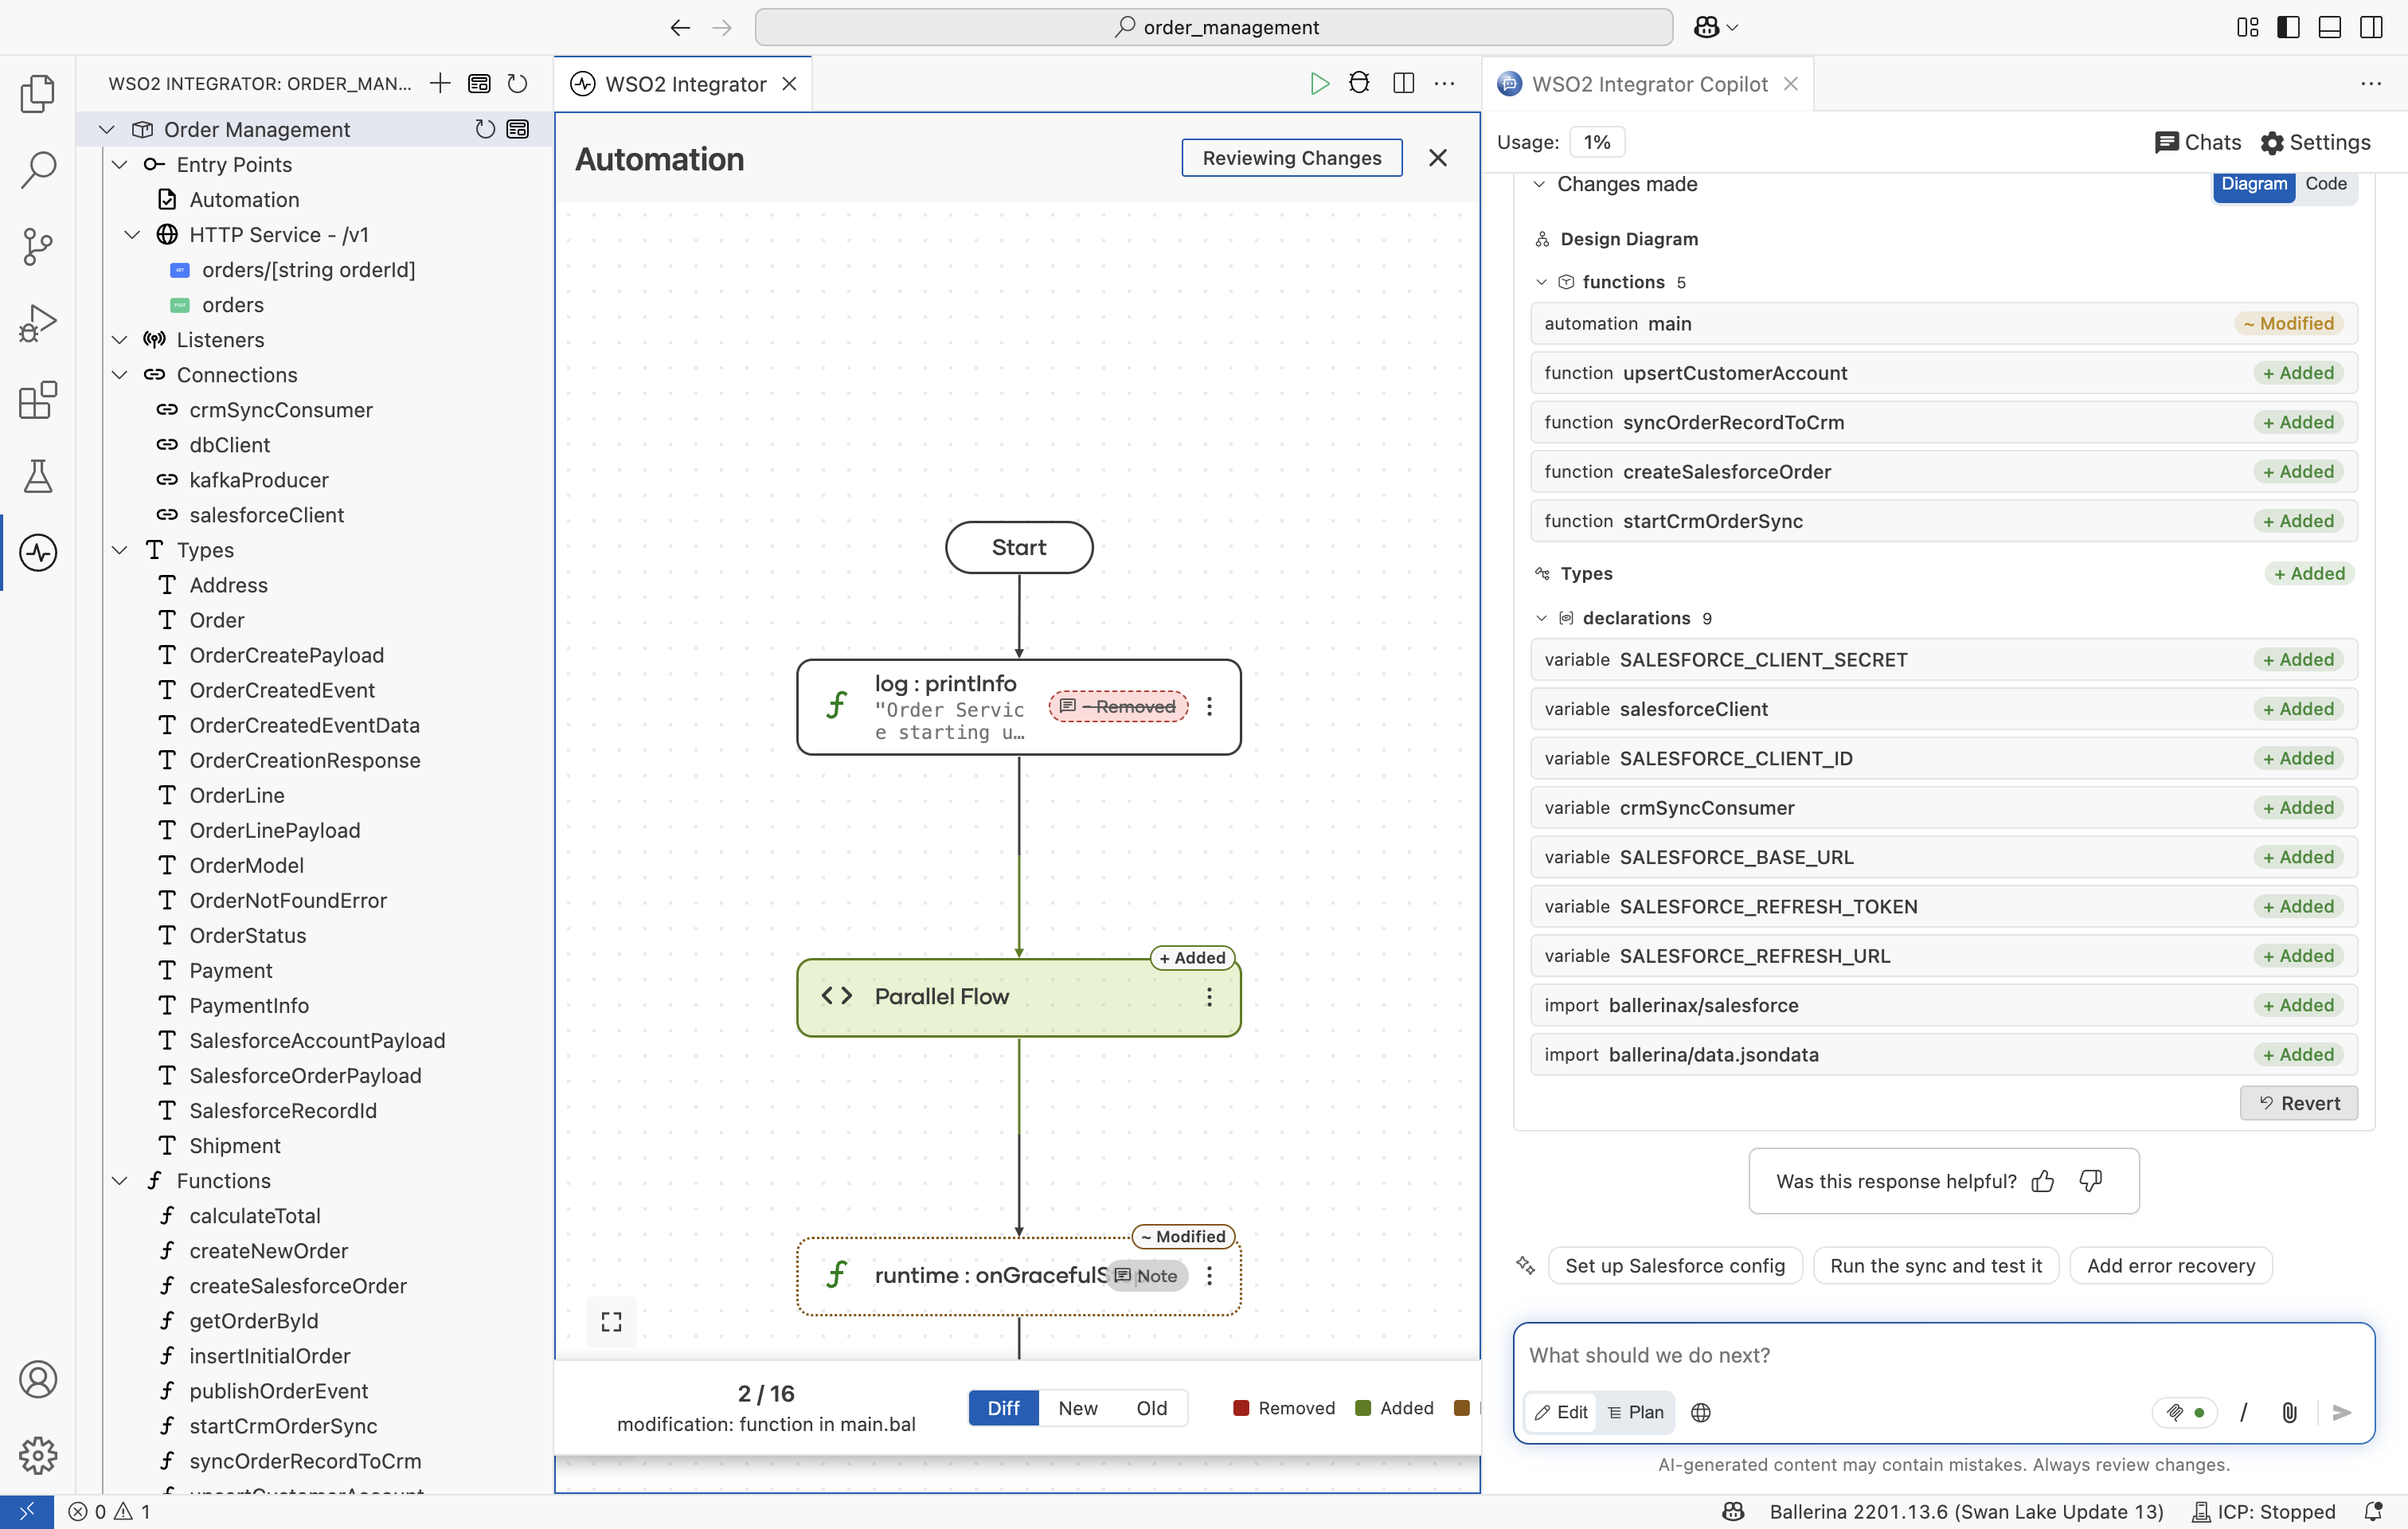Collapse the Entry Points section

(119, 164)
